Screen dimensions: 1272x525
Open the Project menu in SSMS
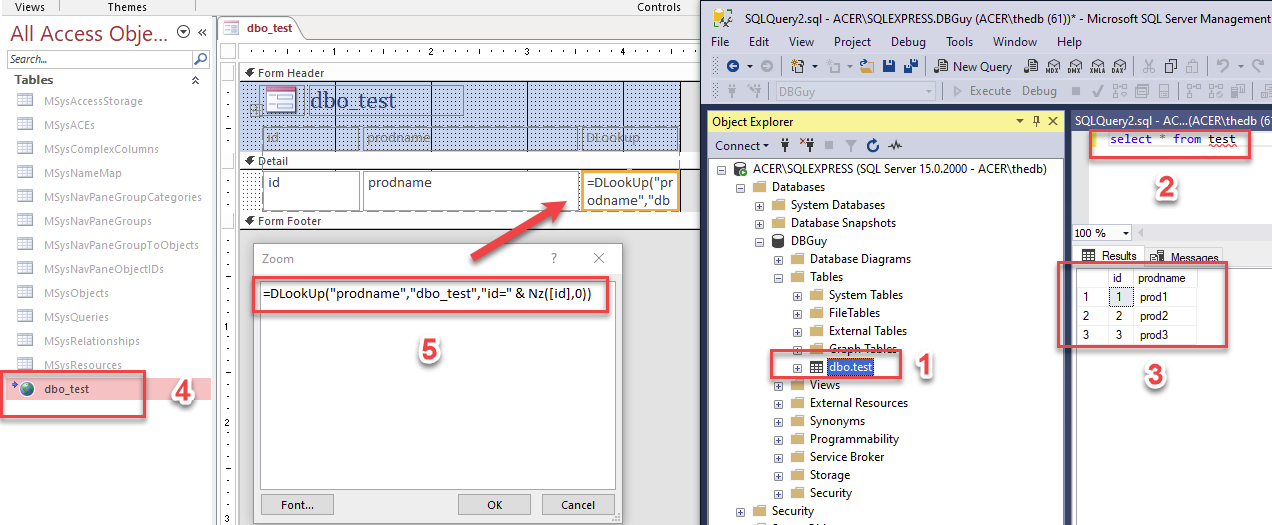click(852, 42)
